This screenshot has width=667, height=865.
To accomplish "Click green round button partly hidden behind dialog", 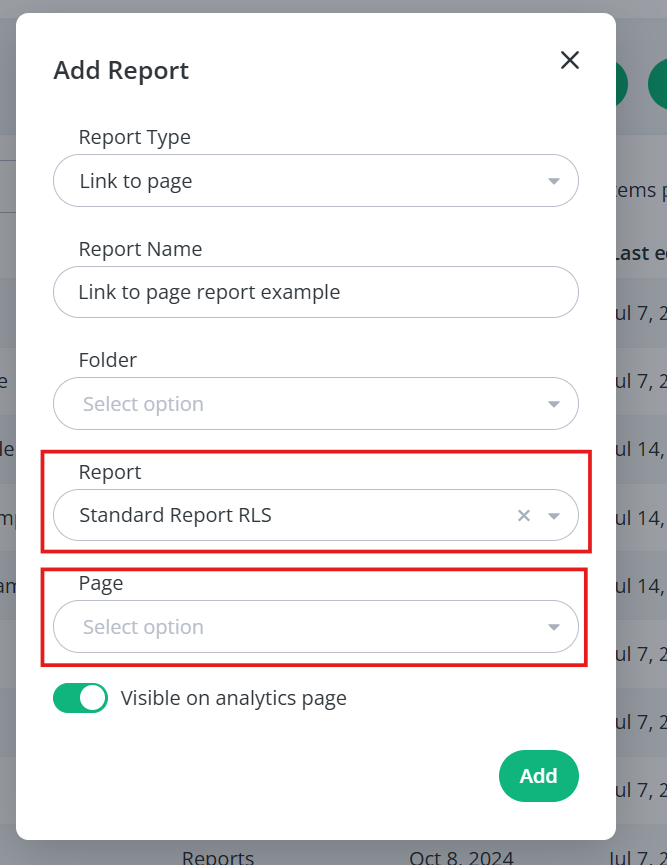I will pos(622,84).
